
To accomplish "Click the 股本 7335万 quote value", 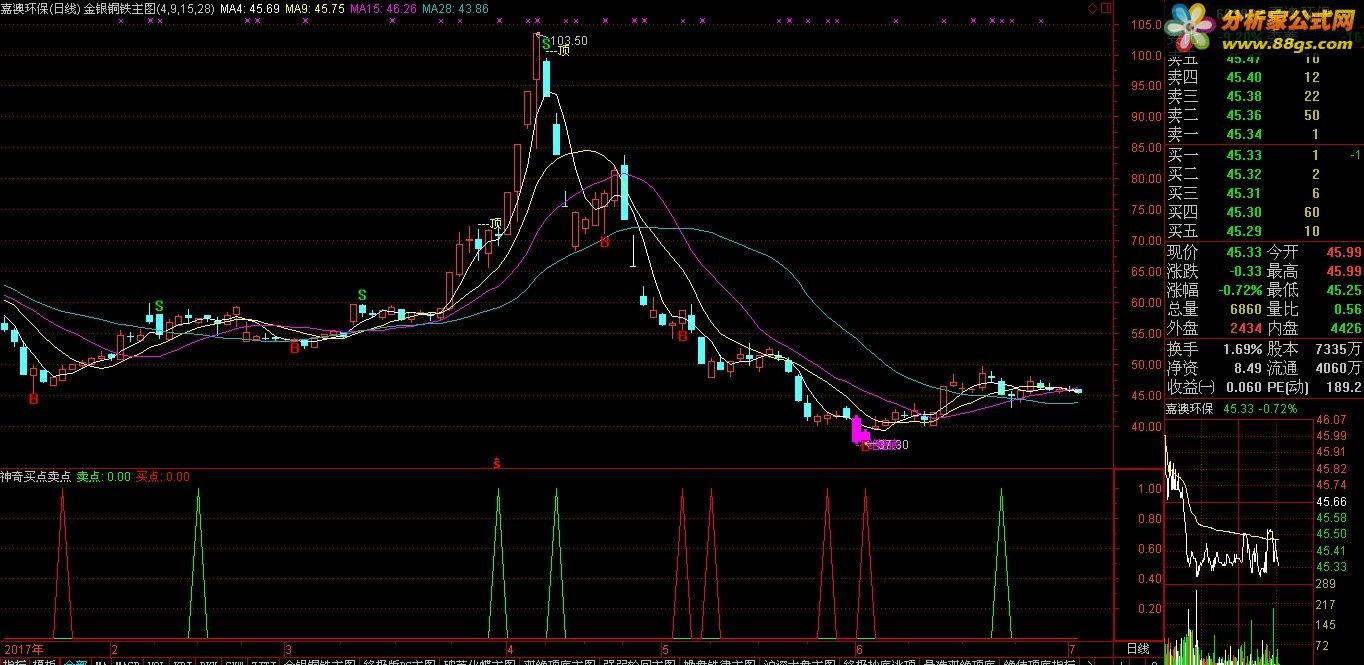I will pos(1341,349).
